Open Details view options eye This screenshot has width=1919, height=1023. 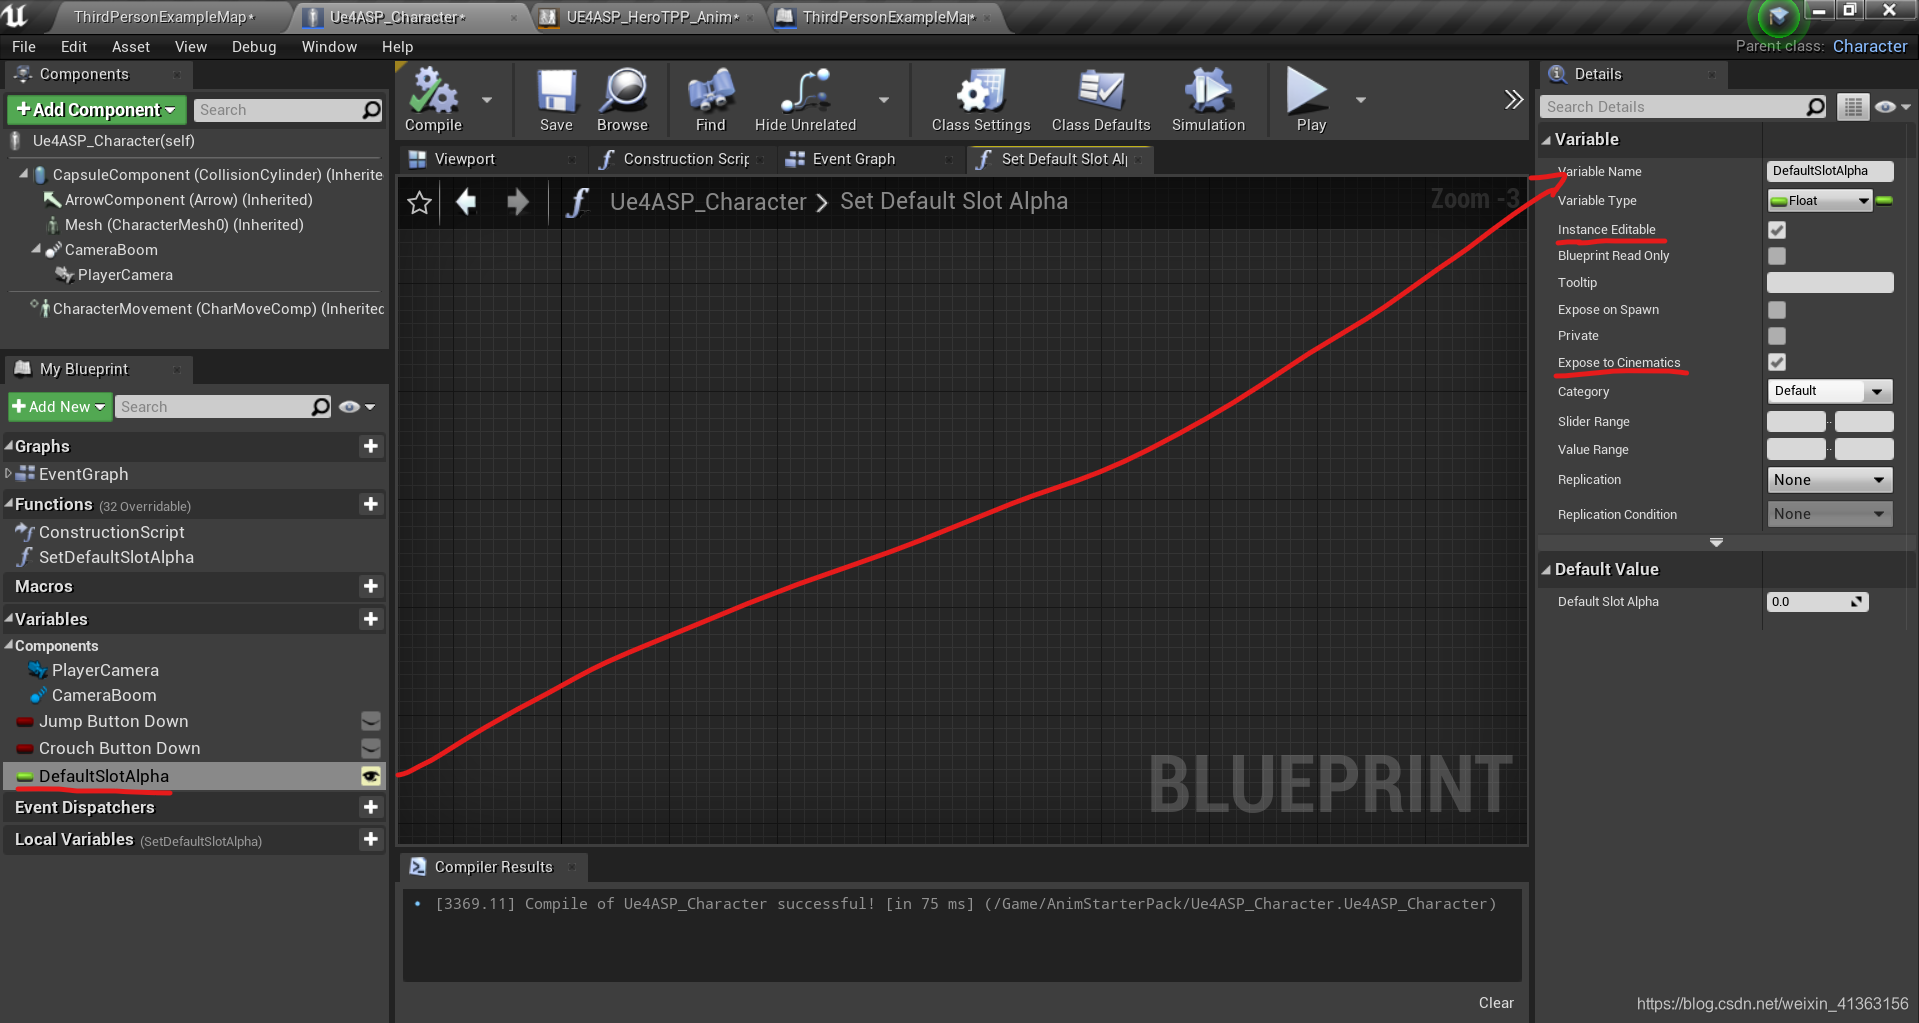tap(1892, 107)
